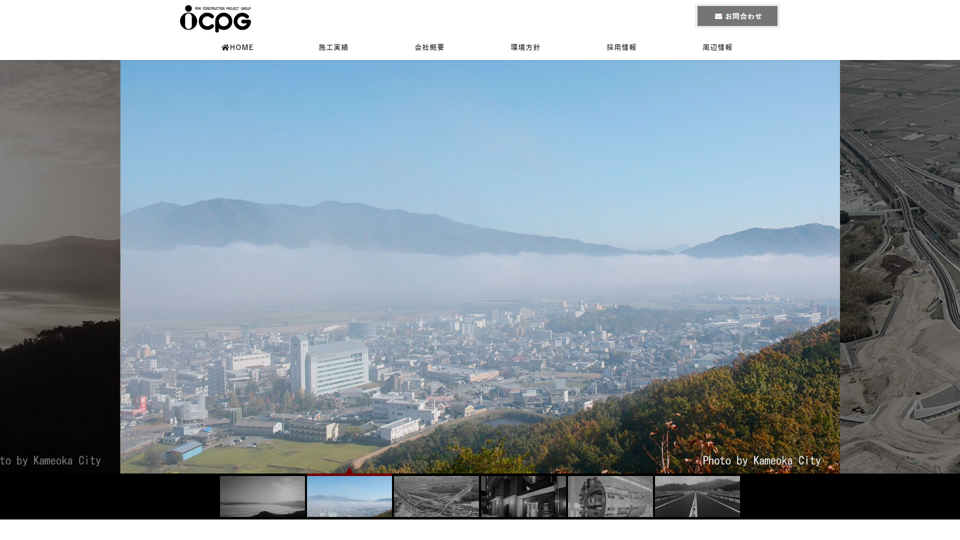Show the aerial highway interchange thumbnail
This screenshot has height=540, width=960.
pyautogui.click(x=436, y=496)
